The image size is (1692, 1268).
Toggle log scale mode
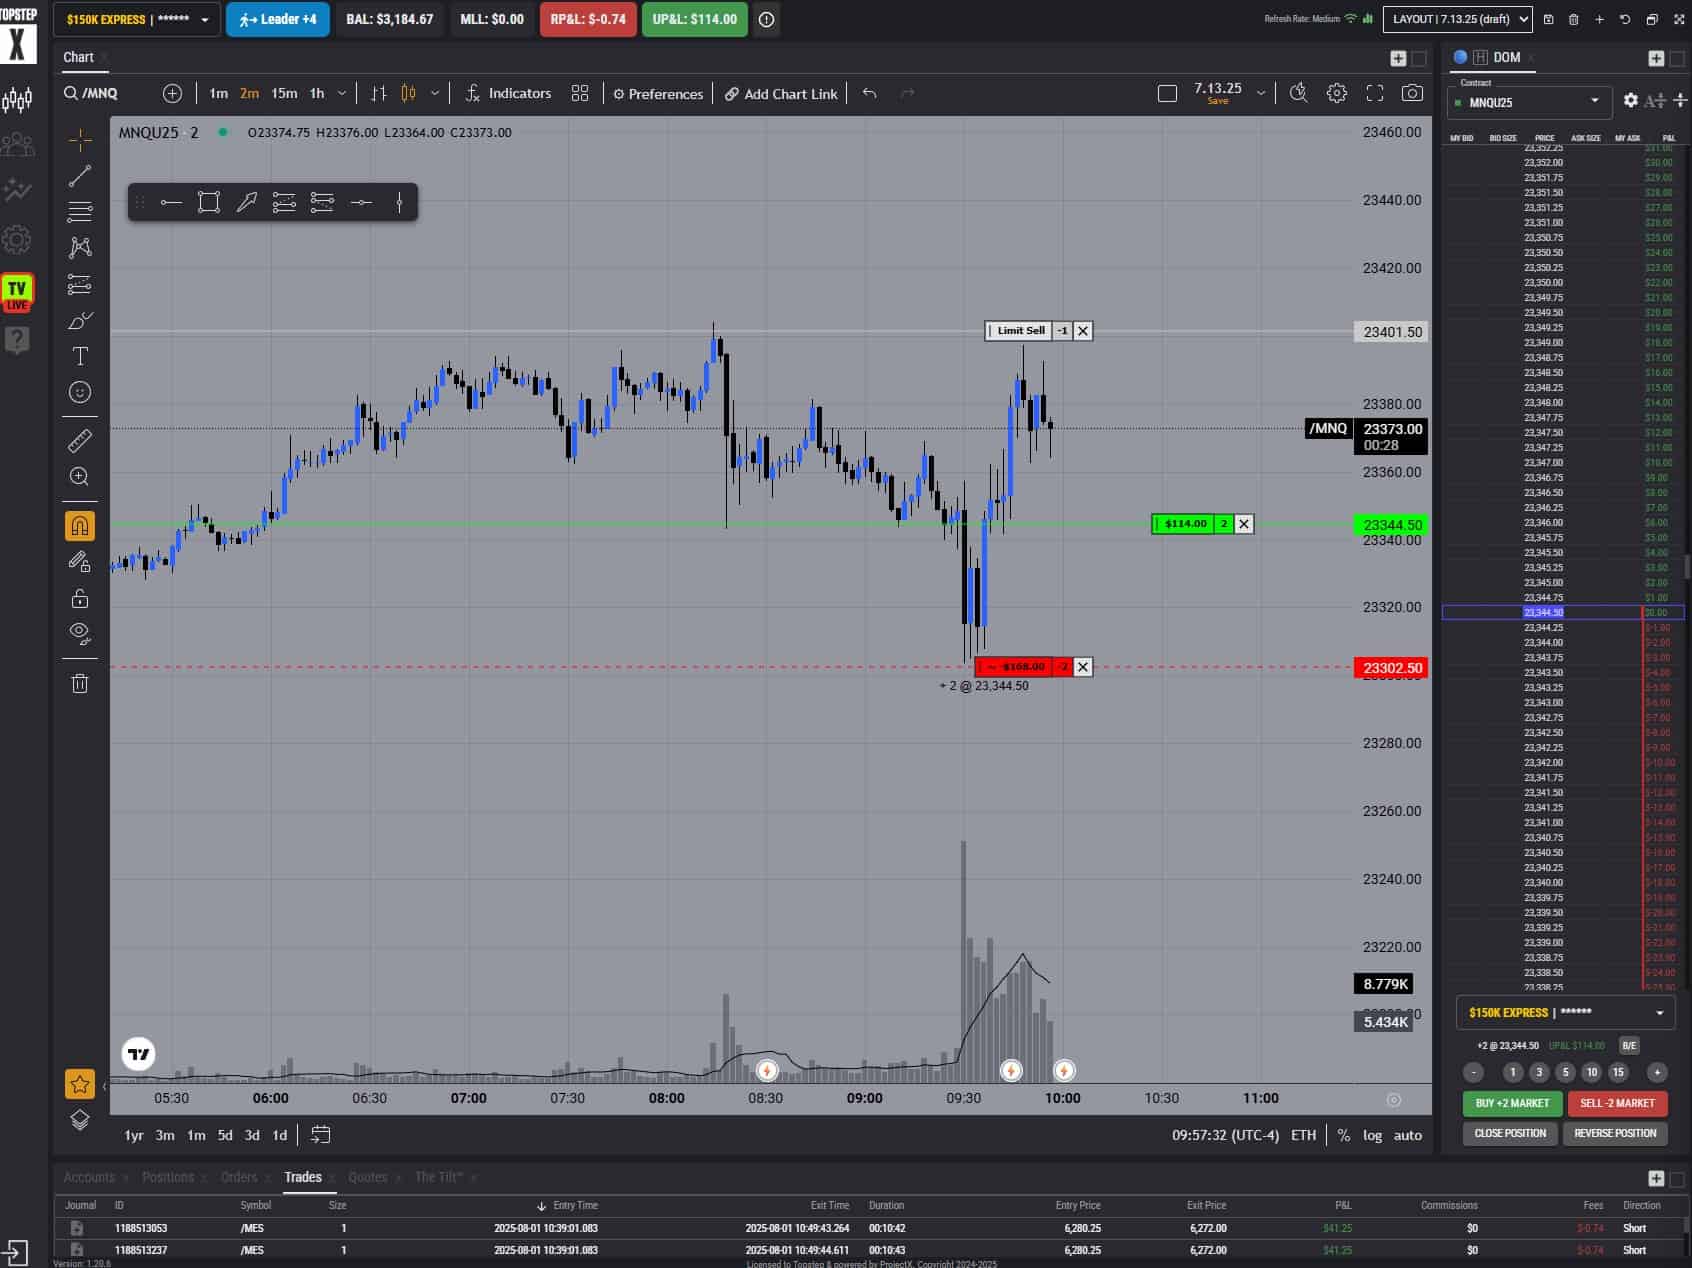click(1372, 1135)
